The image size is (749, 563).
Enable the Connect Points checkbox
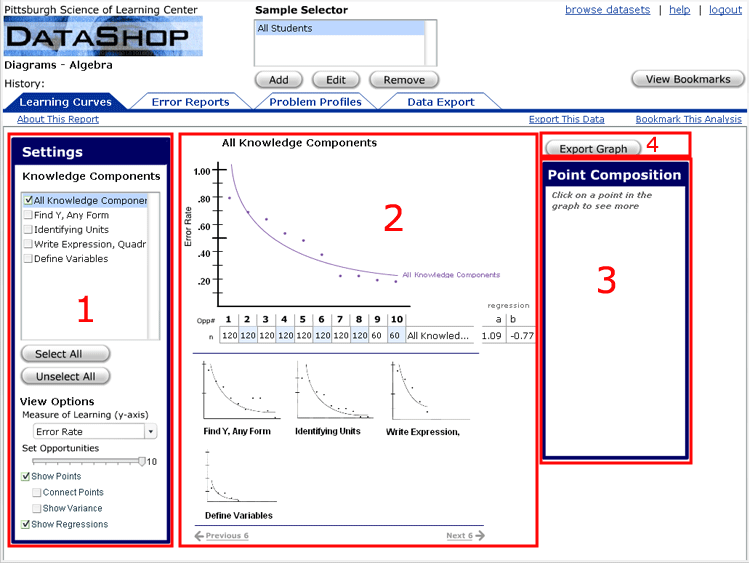[x=37, y=493]
